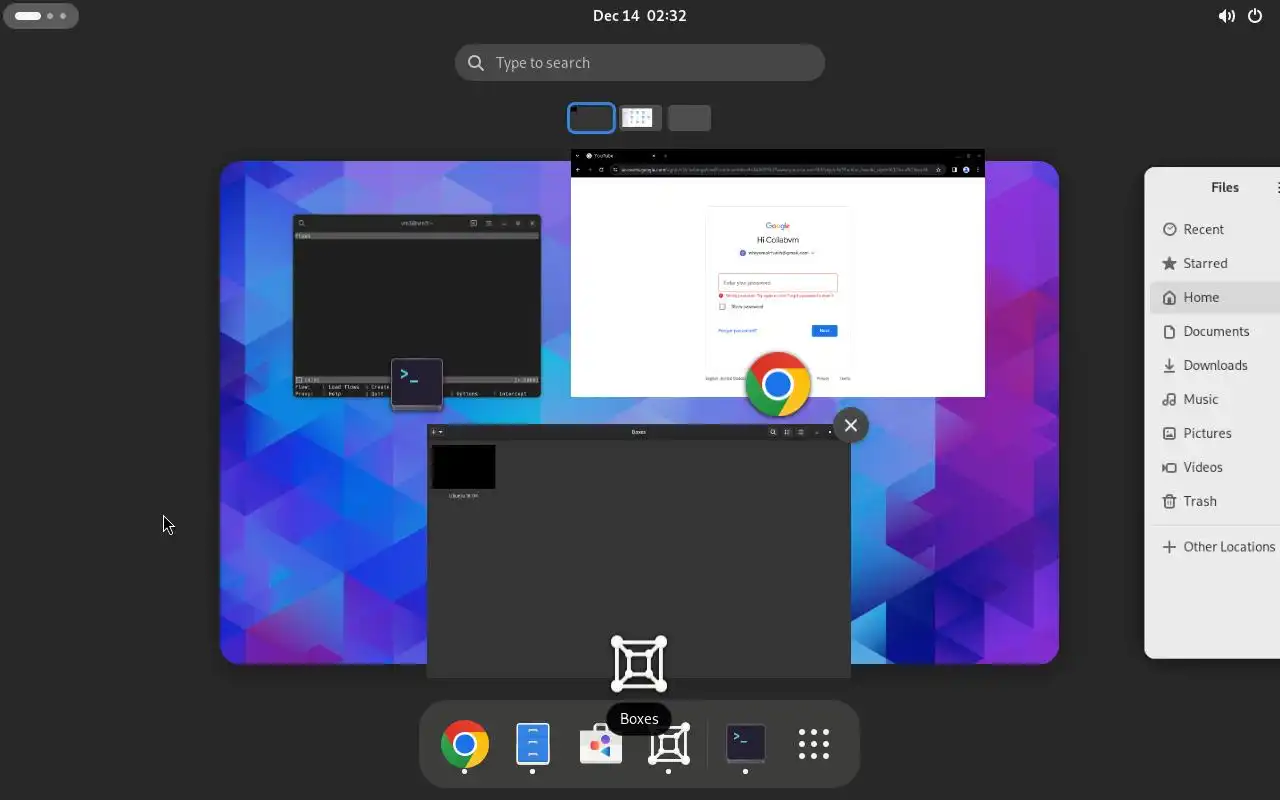Open system volume menu in top bar

(1226, 16)
